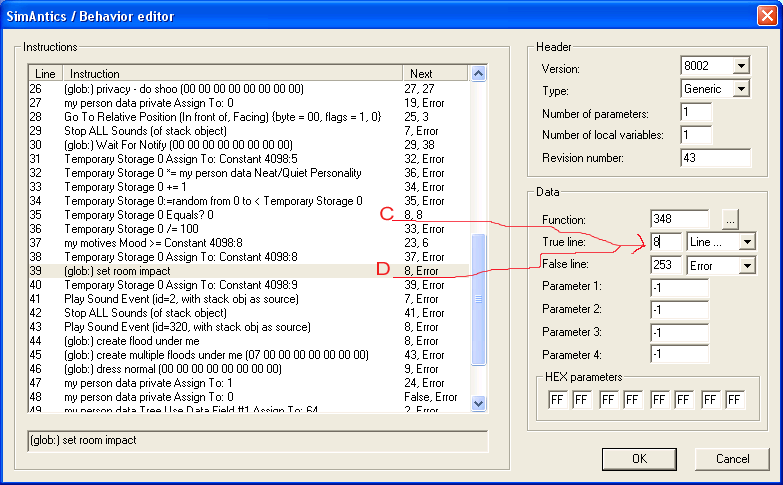
Task: Click the instruction list scrollbar thumb
Action: 478,300
